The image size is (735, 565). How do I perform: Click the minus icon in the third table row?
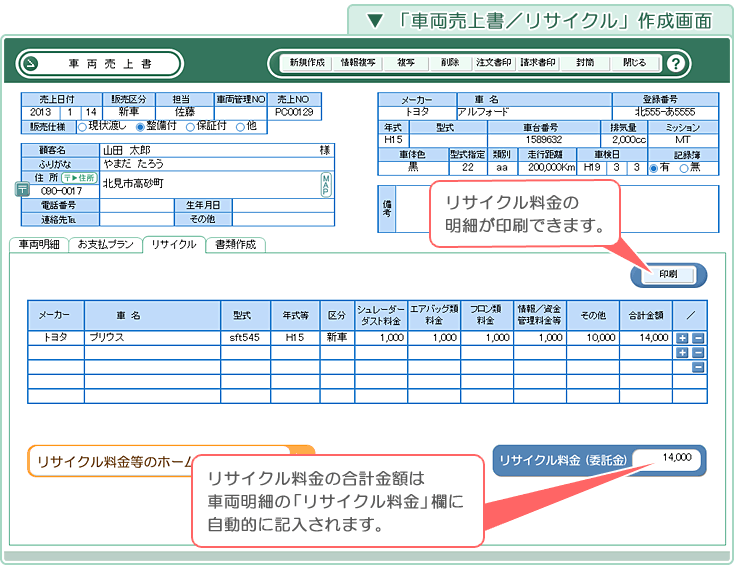[x=698, y=368]
